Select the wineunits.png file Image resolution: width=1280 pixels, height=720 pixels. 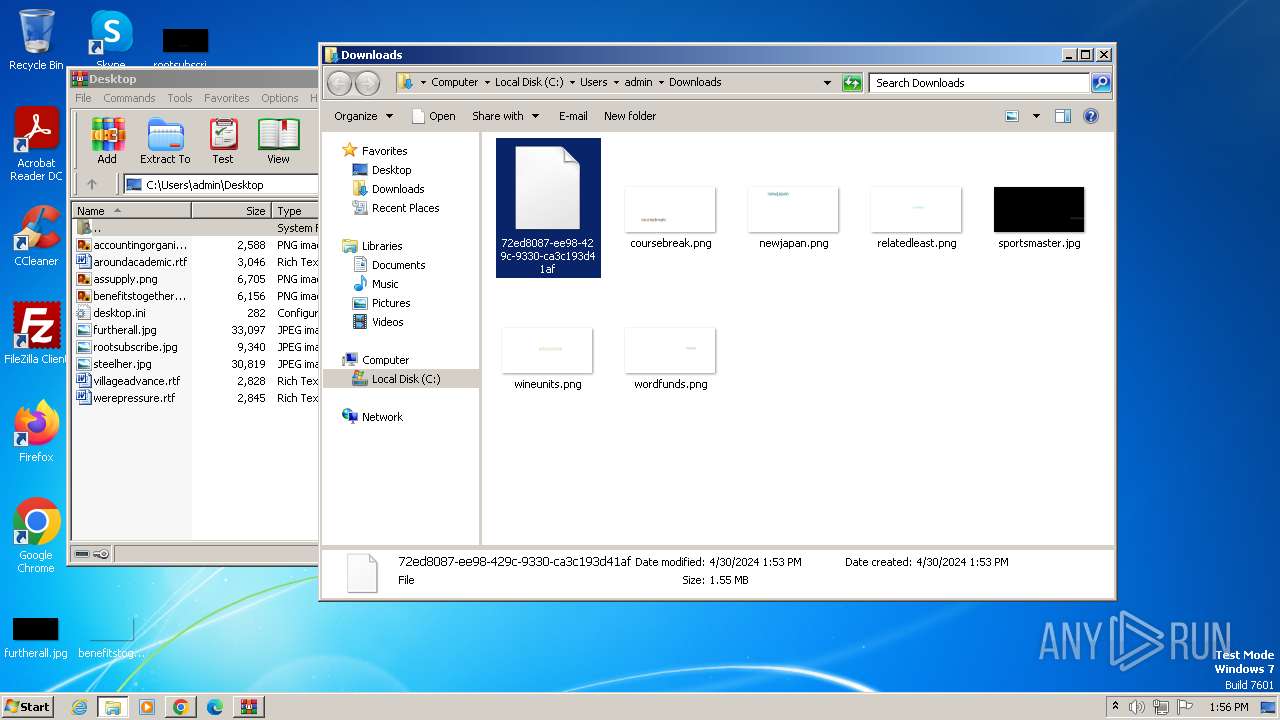pyautogui.click(x=548, y=359)
